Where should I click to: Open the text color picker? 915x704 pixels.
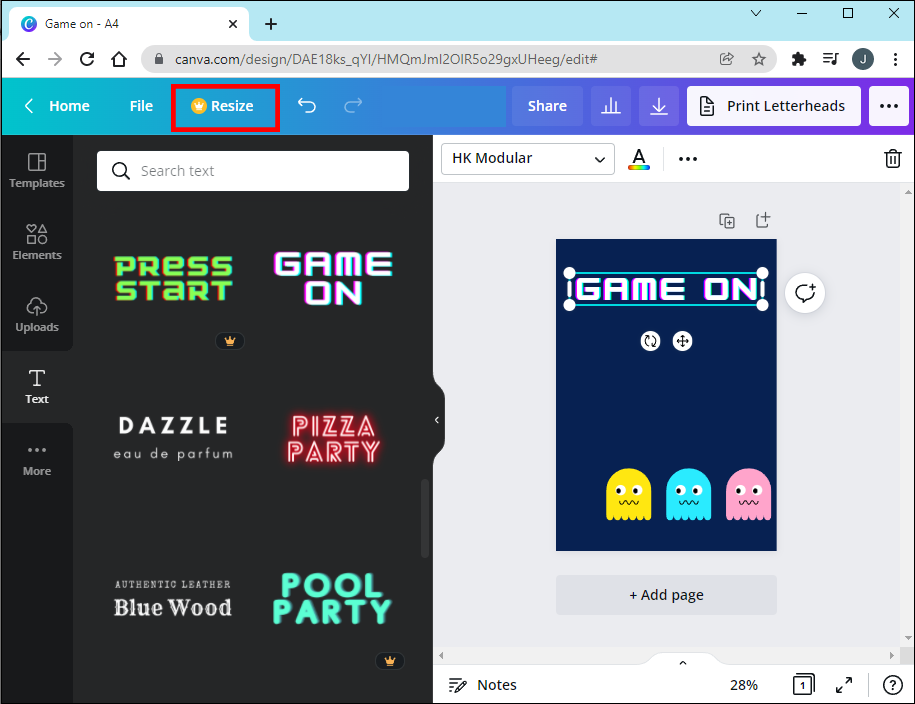coord(639,159)
